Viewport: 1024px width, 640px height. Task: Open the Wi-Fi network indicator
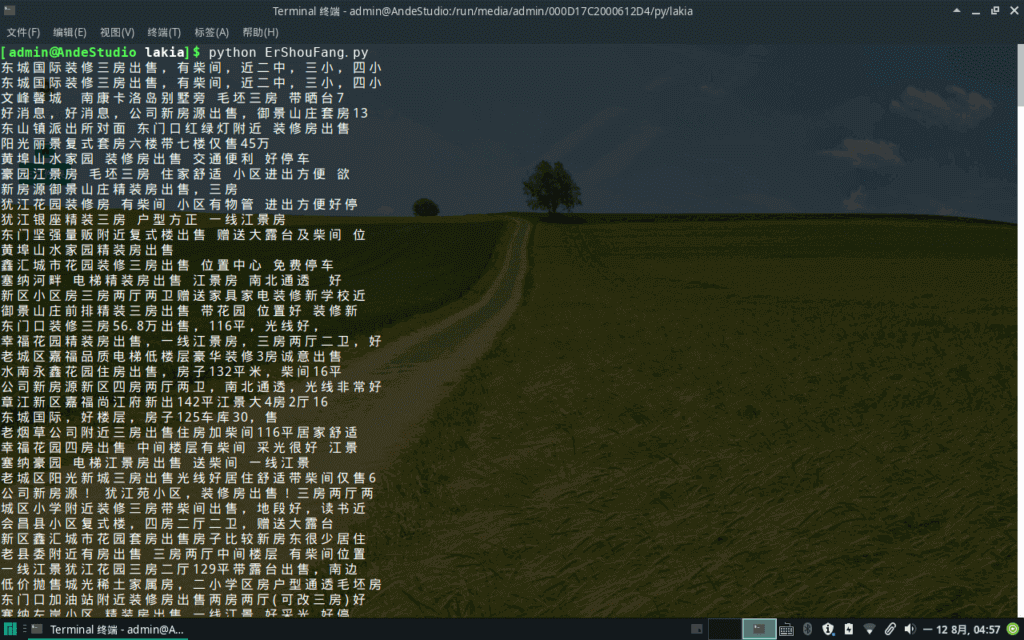point(869,629)
